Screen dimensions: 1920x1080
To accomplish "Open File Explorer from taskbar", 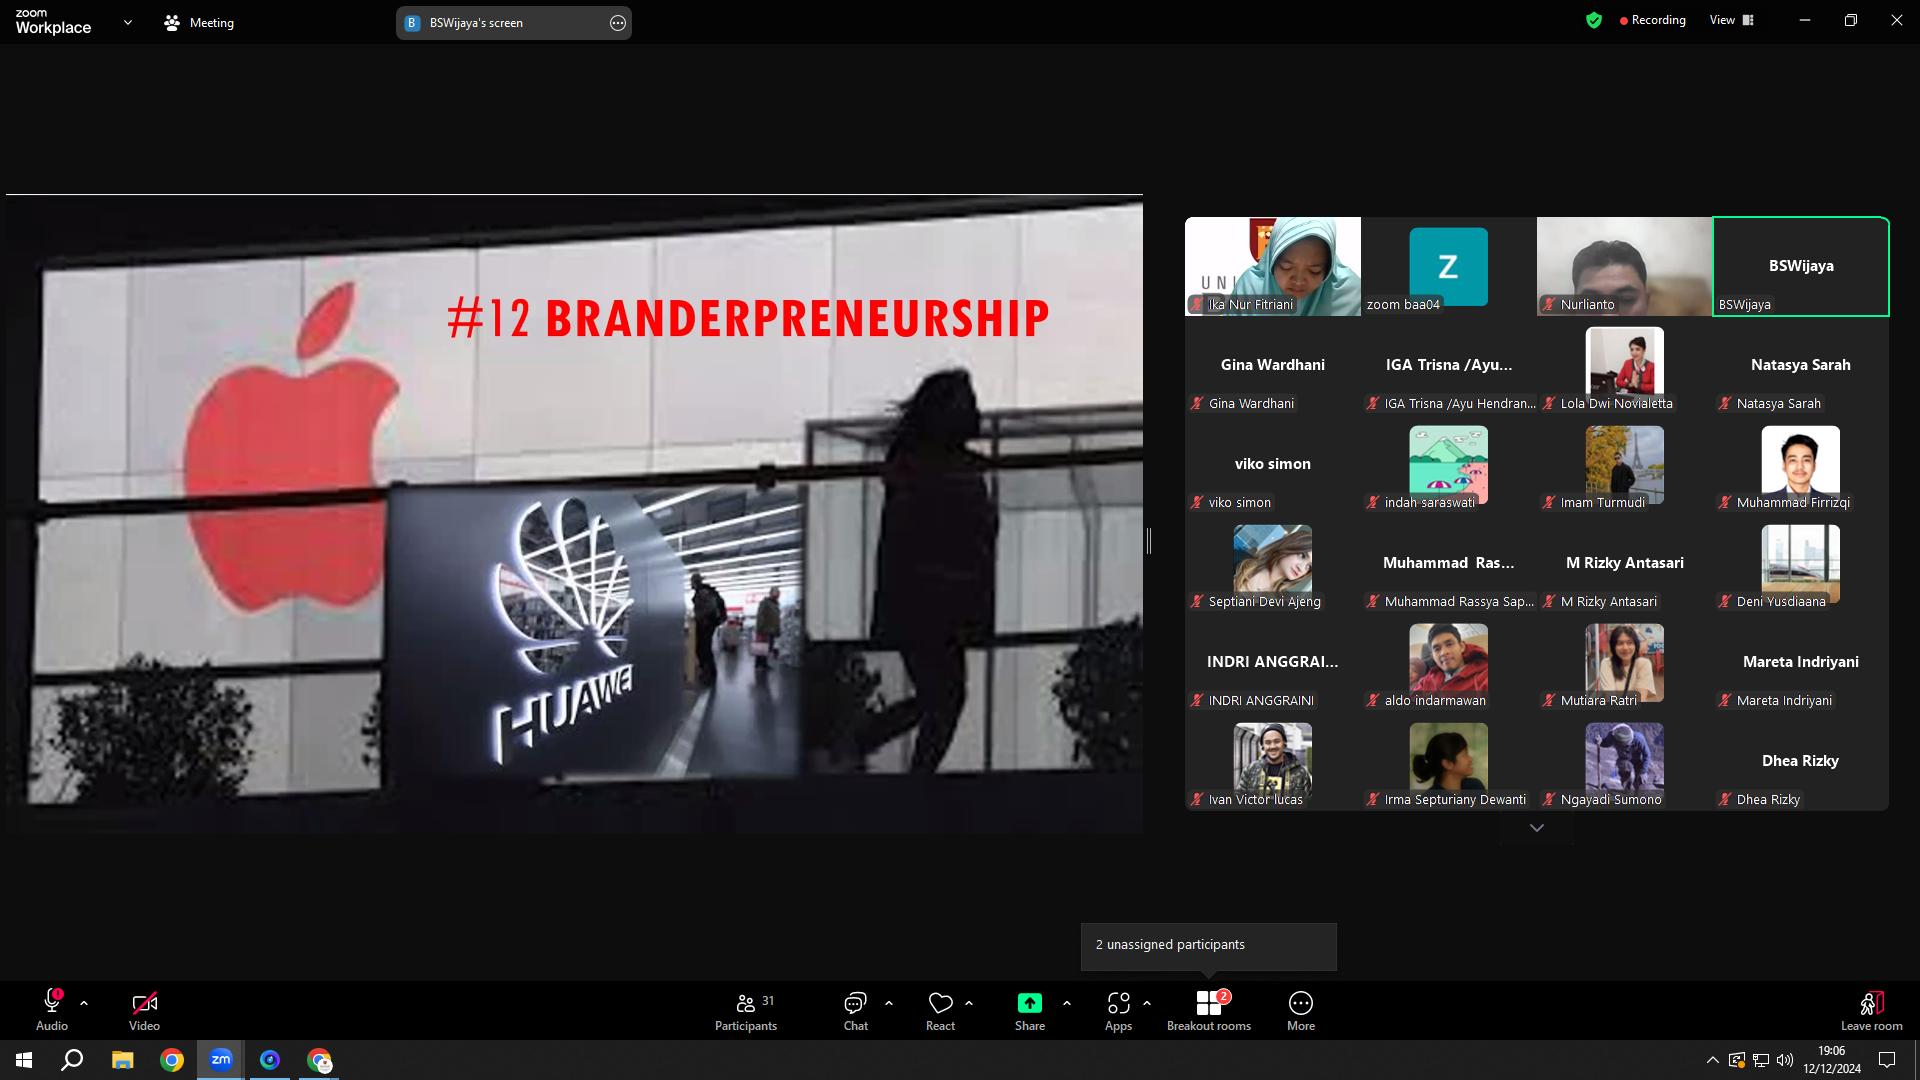I will [x=122, y=1060].
